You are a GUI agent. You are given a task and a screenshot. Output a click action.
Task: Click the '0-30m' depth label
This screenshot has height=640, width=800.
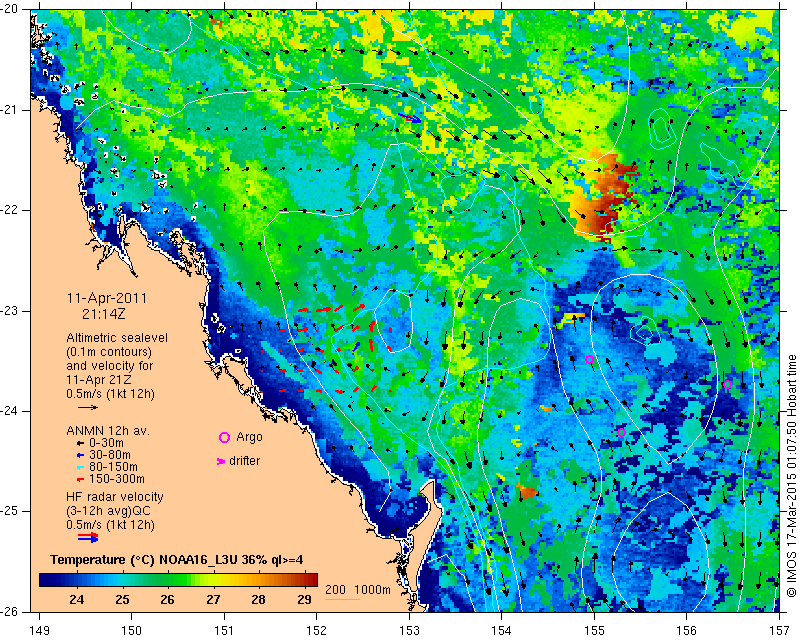106,442
